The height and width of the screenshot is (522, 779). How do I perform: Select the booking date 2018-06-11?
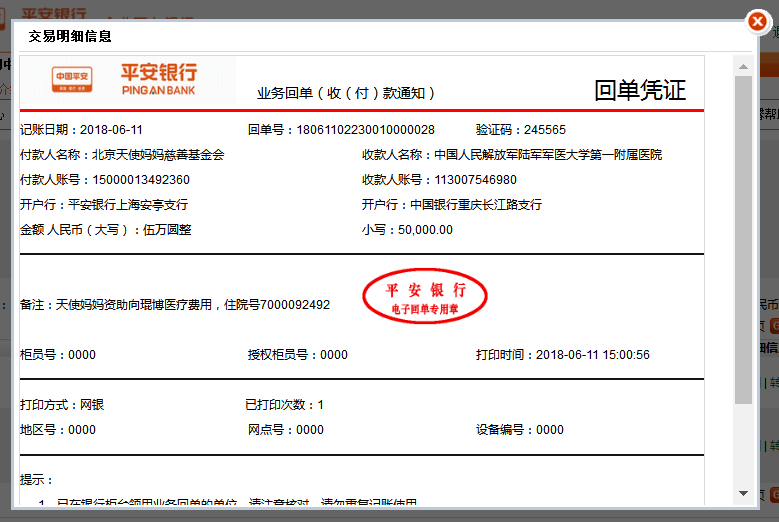pos(111,130)
